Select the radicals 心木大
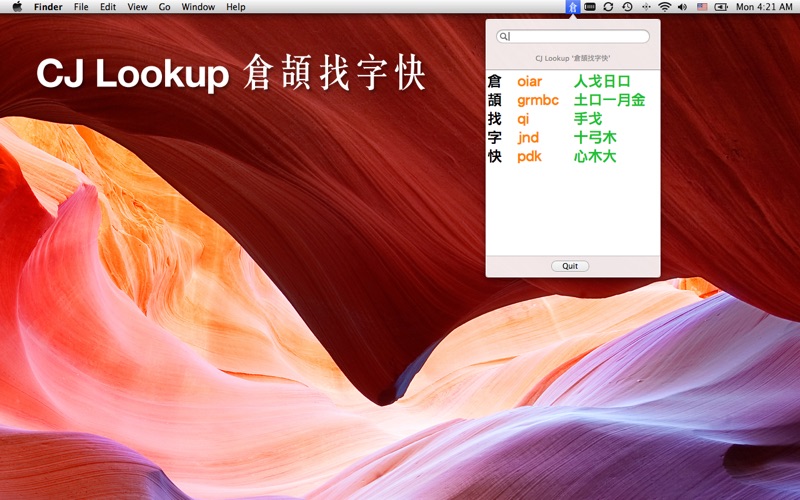Viewport: 800px width, 500px height. point(595,157)
